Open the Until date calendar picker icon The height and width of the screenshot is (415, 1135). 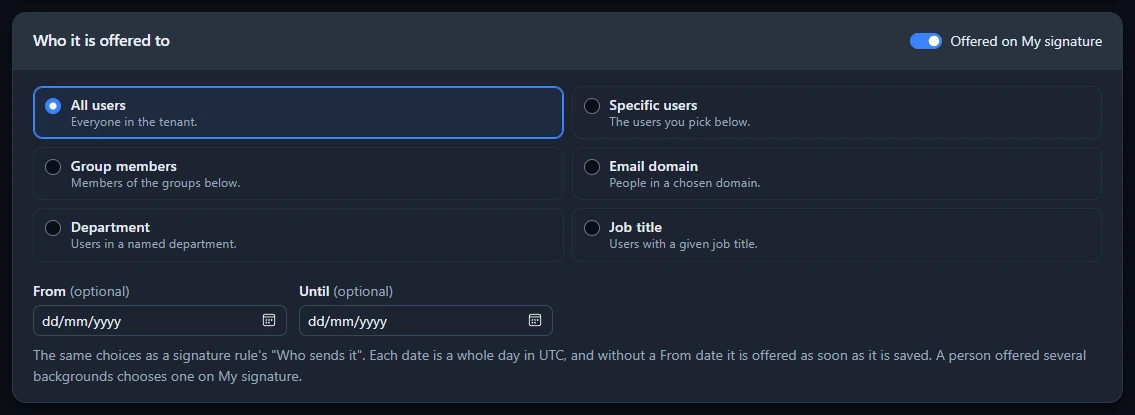[x=535, y=320]
